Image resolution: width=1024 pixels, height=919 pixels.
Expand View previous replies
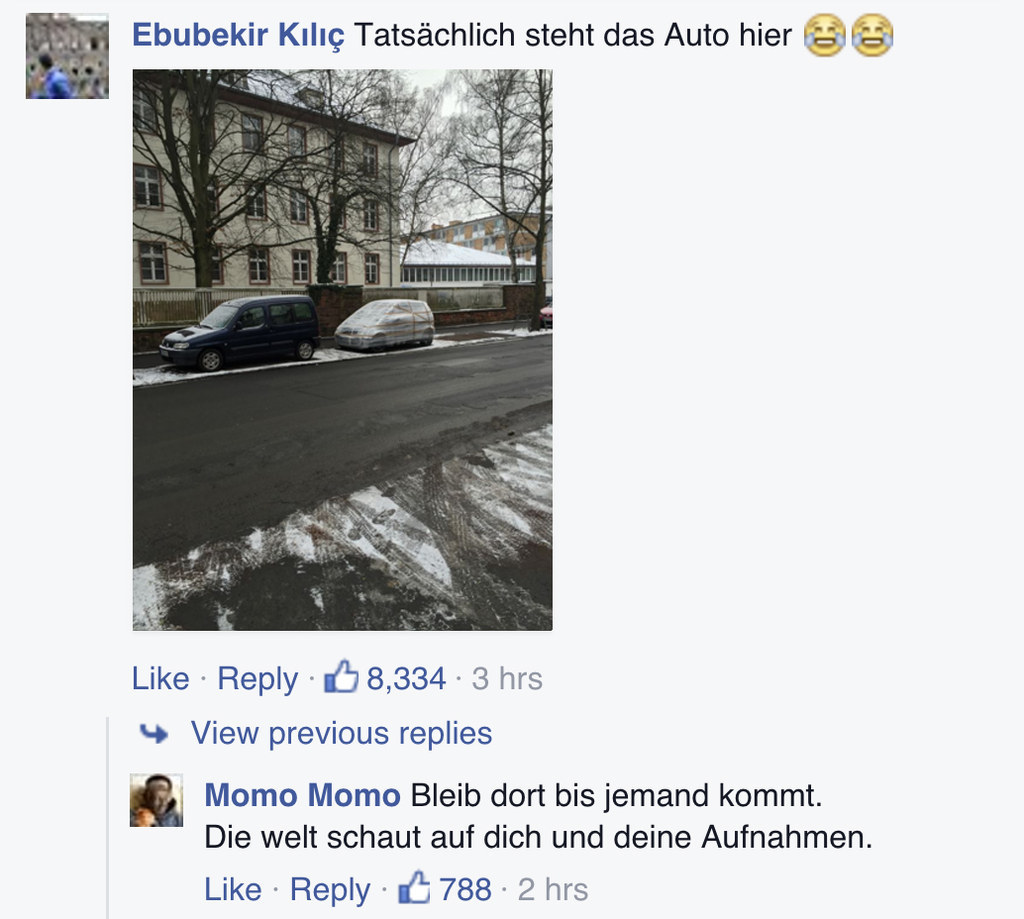click(x=341, y=733)
